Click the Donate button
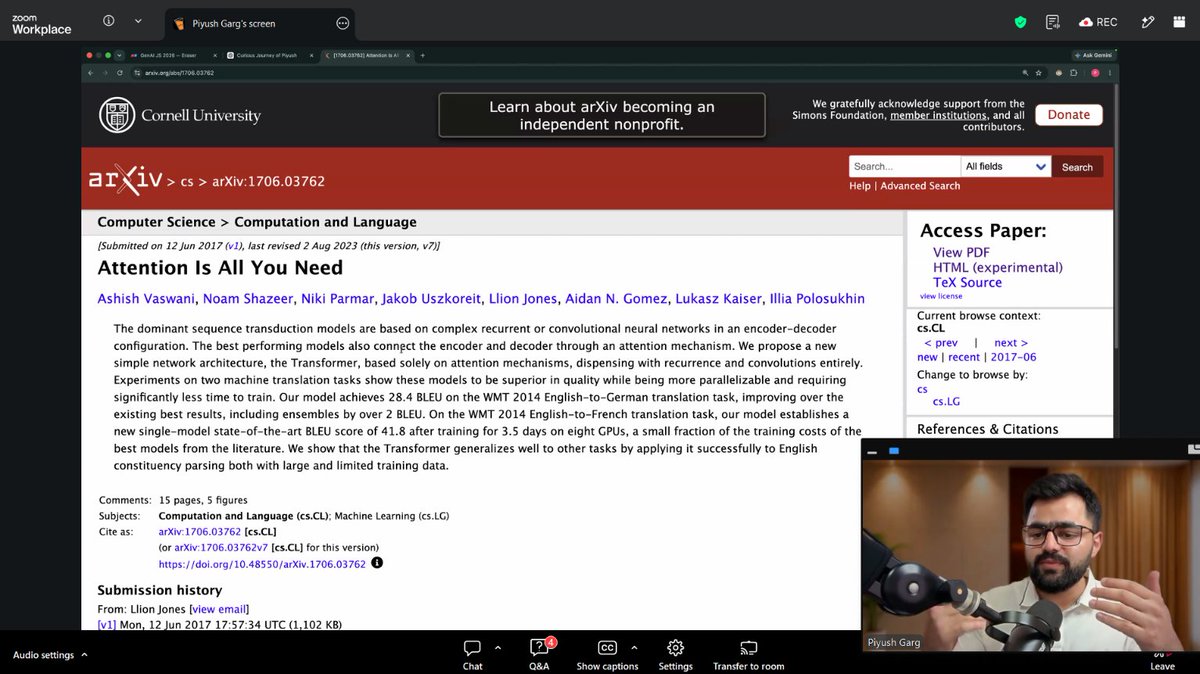The image size is (1200, 674). coord(1068,114)
